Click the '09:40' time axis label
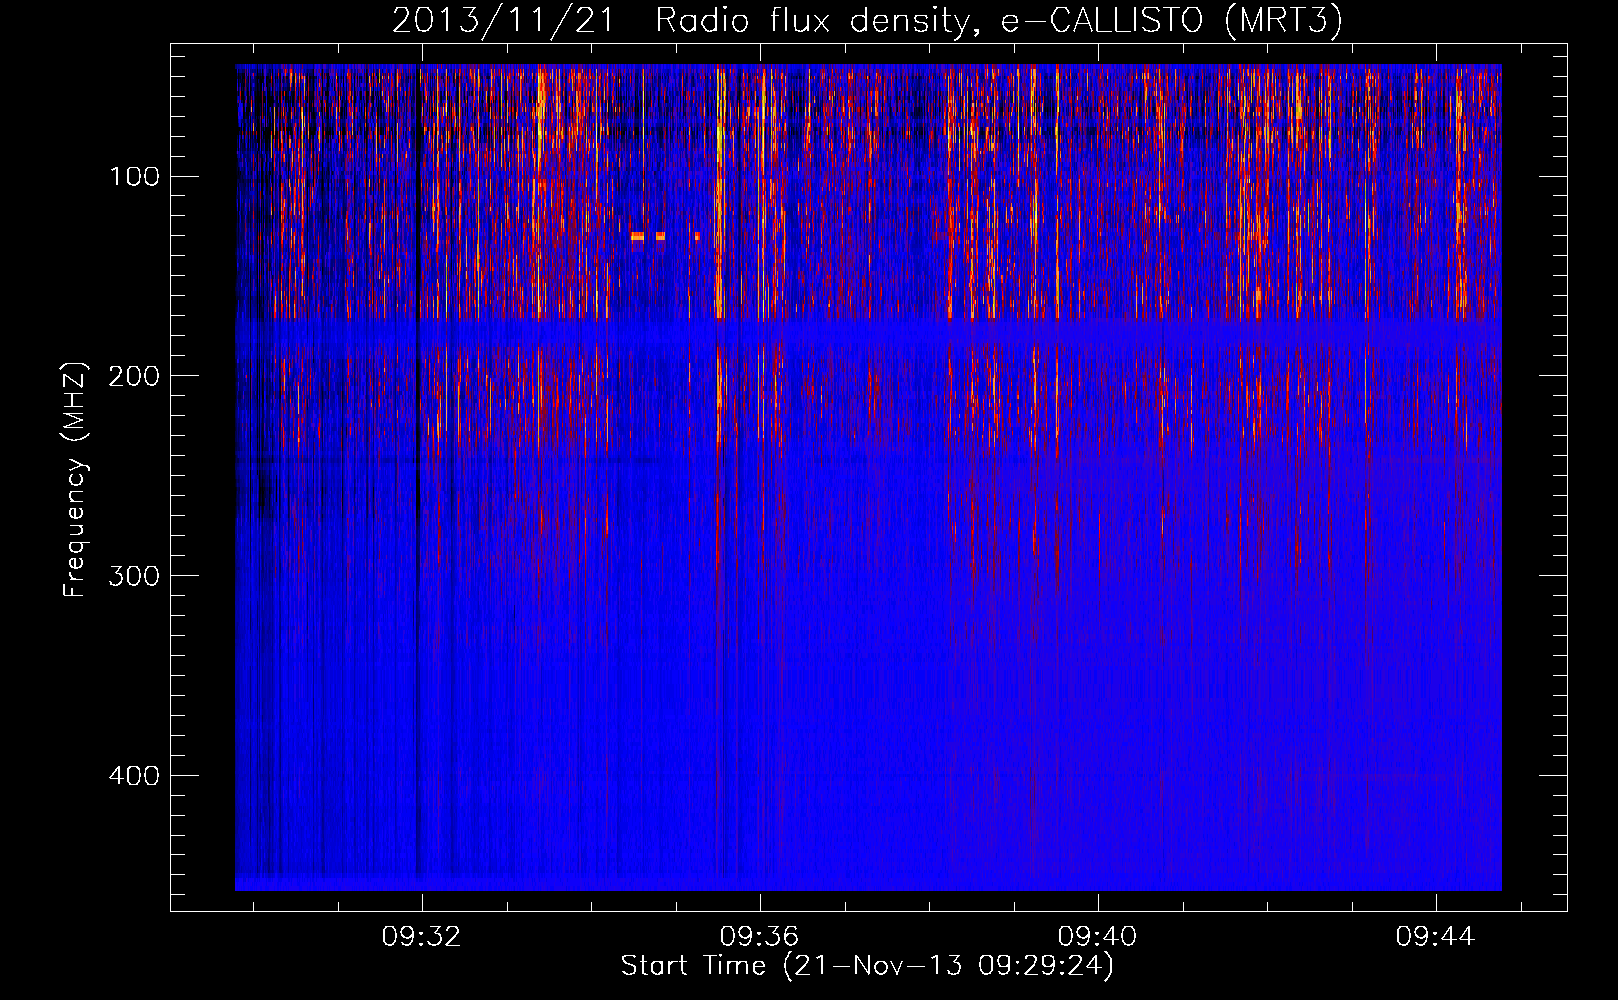Image resolution: width=1618 pixels, height=1000 pixels. (x=1098, y=937)
